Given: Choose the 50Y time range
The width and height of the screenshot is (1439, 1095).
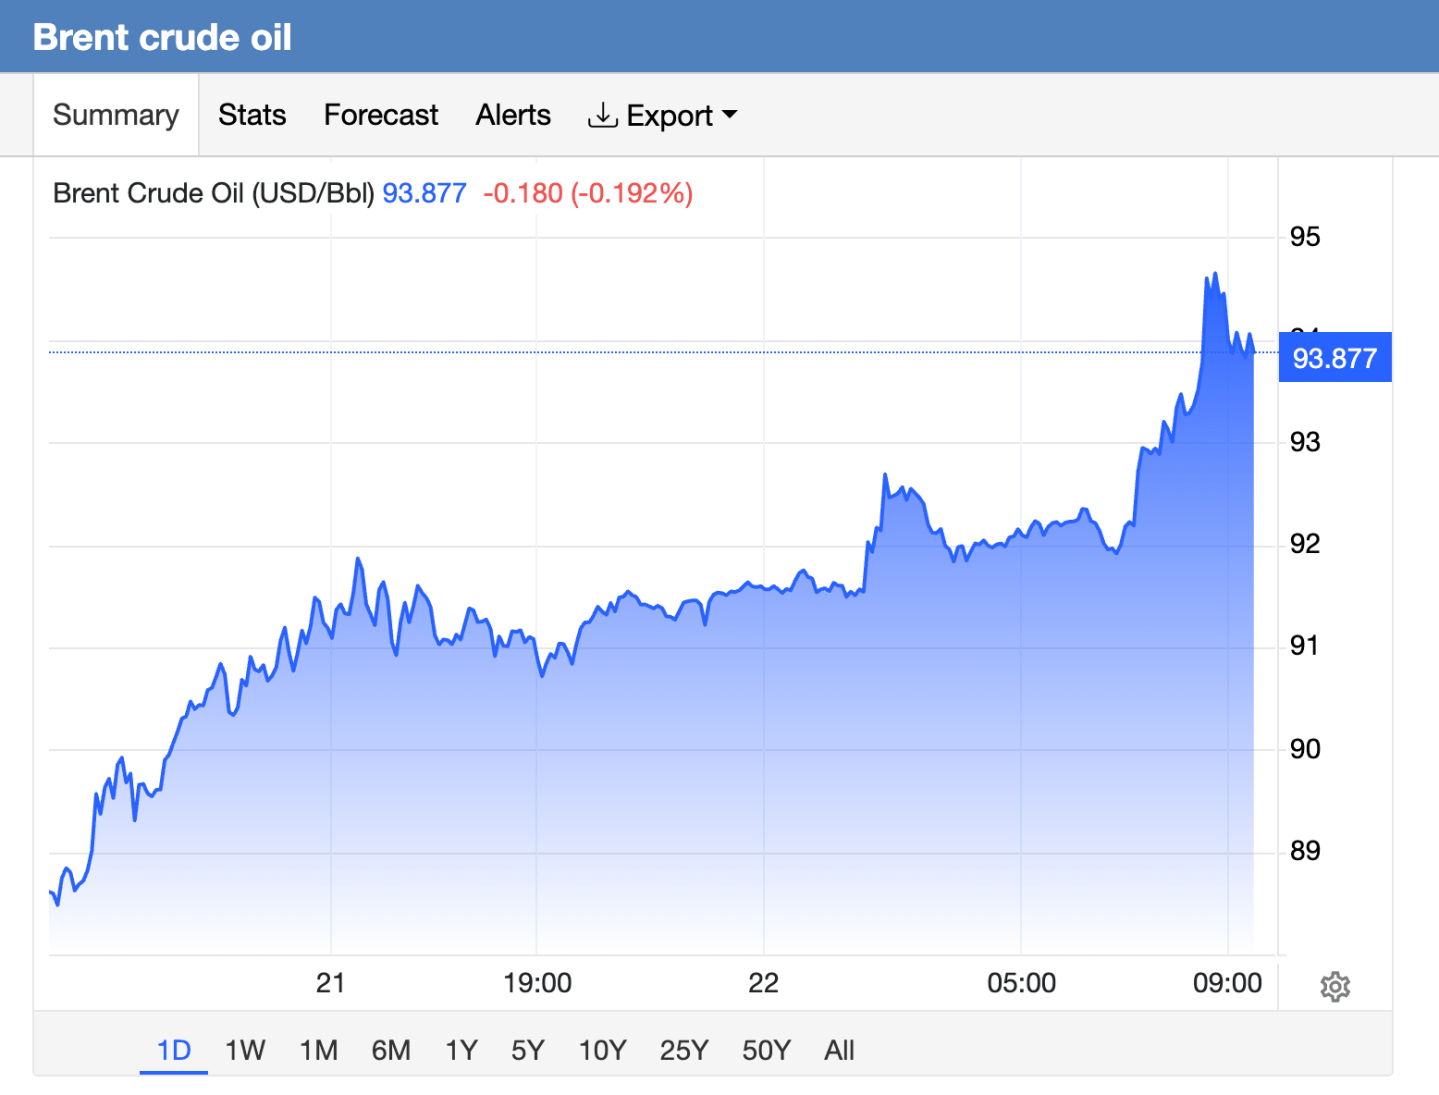Looking at the screenshot, I should pyautogui.click(x=766, y=1050).
